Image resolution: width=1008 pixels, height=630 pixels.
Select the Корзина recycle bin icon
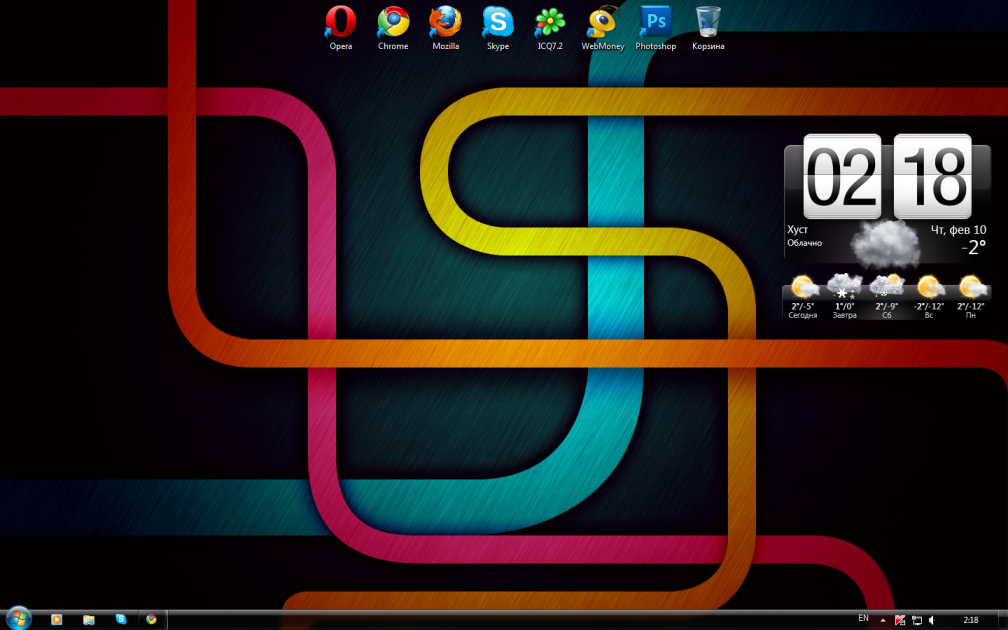click(x=708, y=22)
